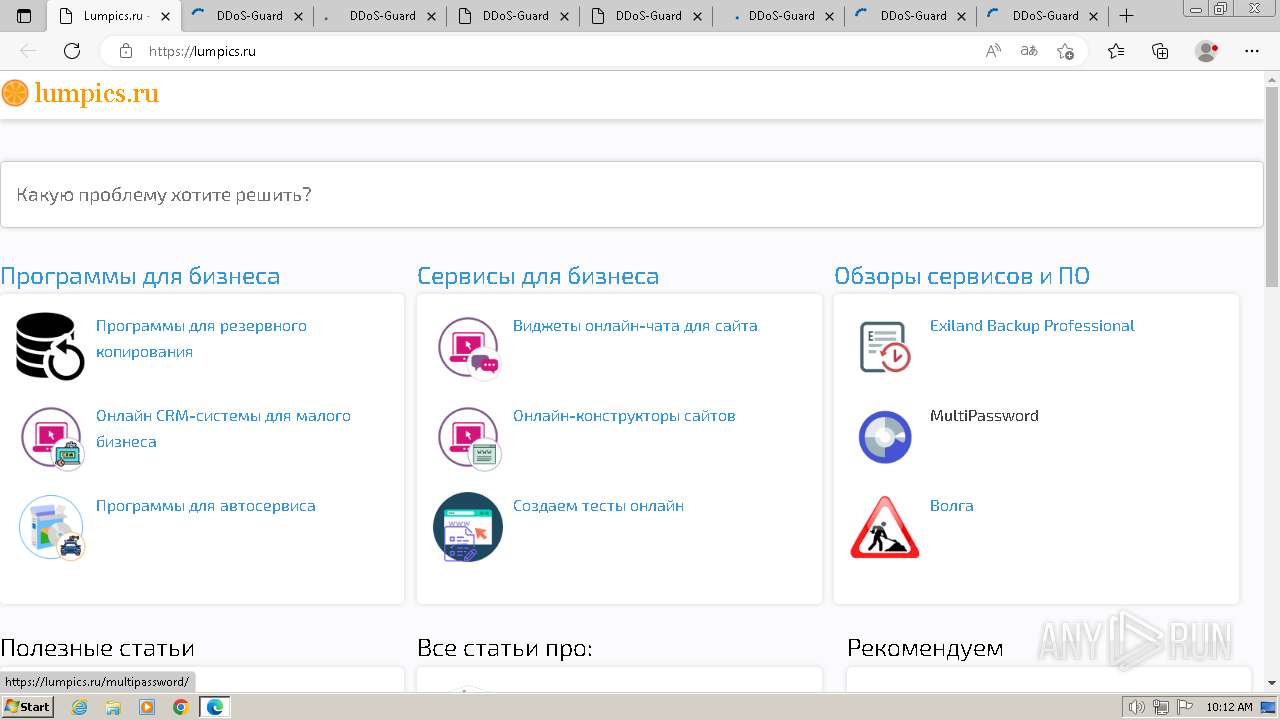This screenshot has width=1280, height=720.
Task: Reload the page with the refresh button
Action: click(x=72, y=51)
